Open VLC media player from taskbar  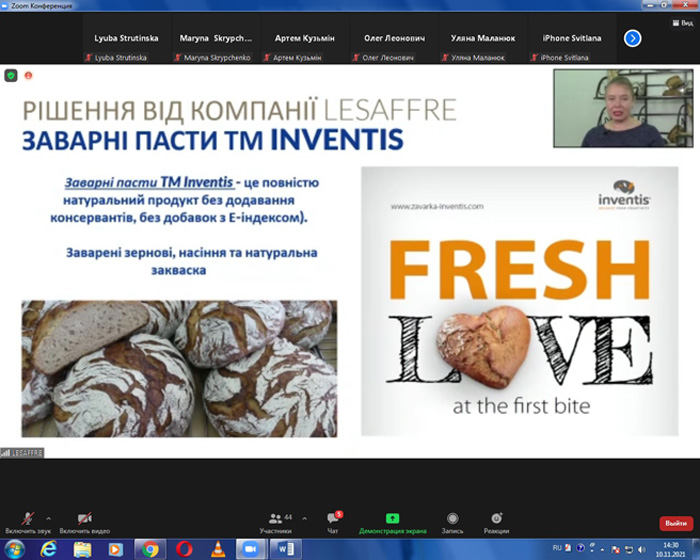pyautogui.click(x=218, y=549)
